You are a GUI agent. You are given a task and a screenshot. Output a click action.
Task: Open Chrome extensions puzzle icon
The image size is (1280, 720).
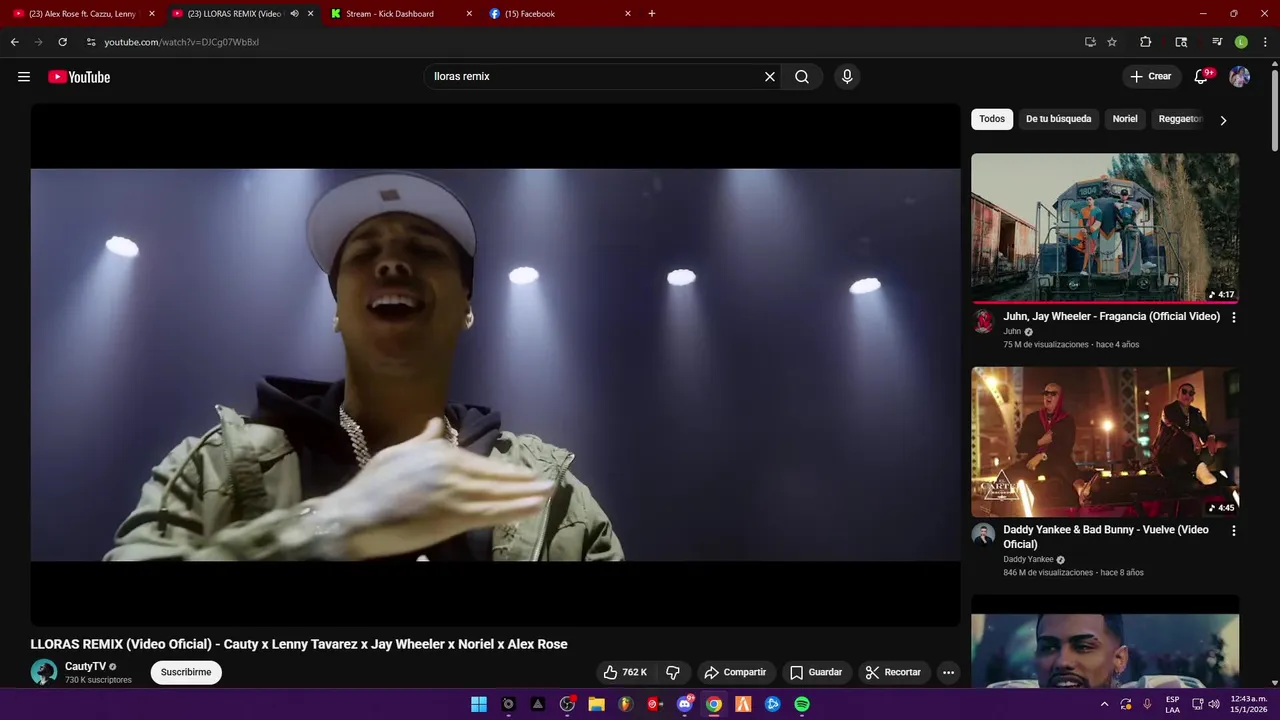pos(1146,42)
